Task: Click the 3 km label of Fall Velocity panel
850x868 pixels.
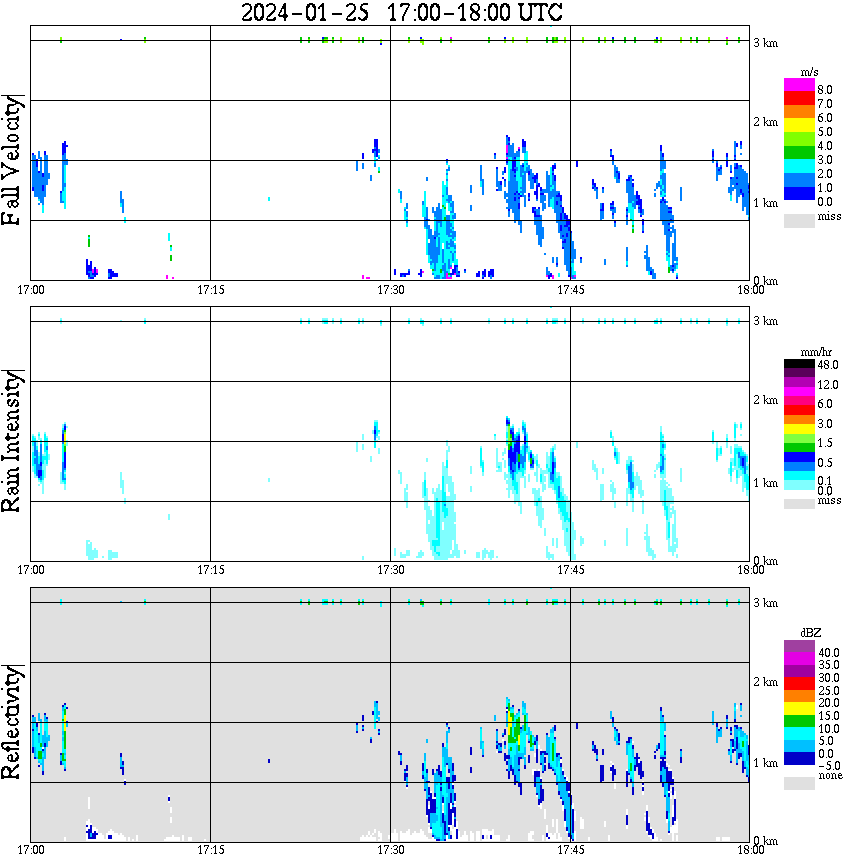Action: pyautogui.click(x=765, y=43)
